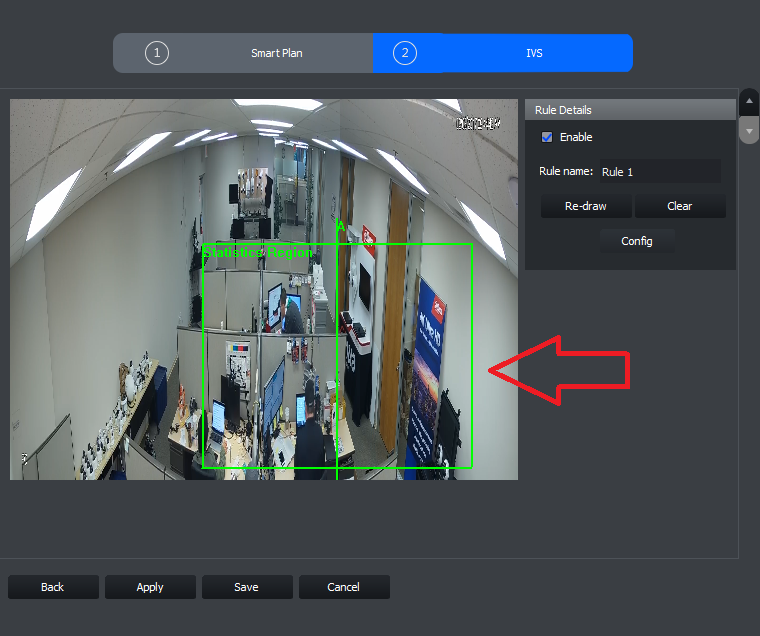Click the step 2 circle icon
Image resolution: width=760 pixels, height=636 pixels.
pos(405,53)
